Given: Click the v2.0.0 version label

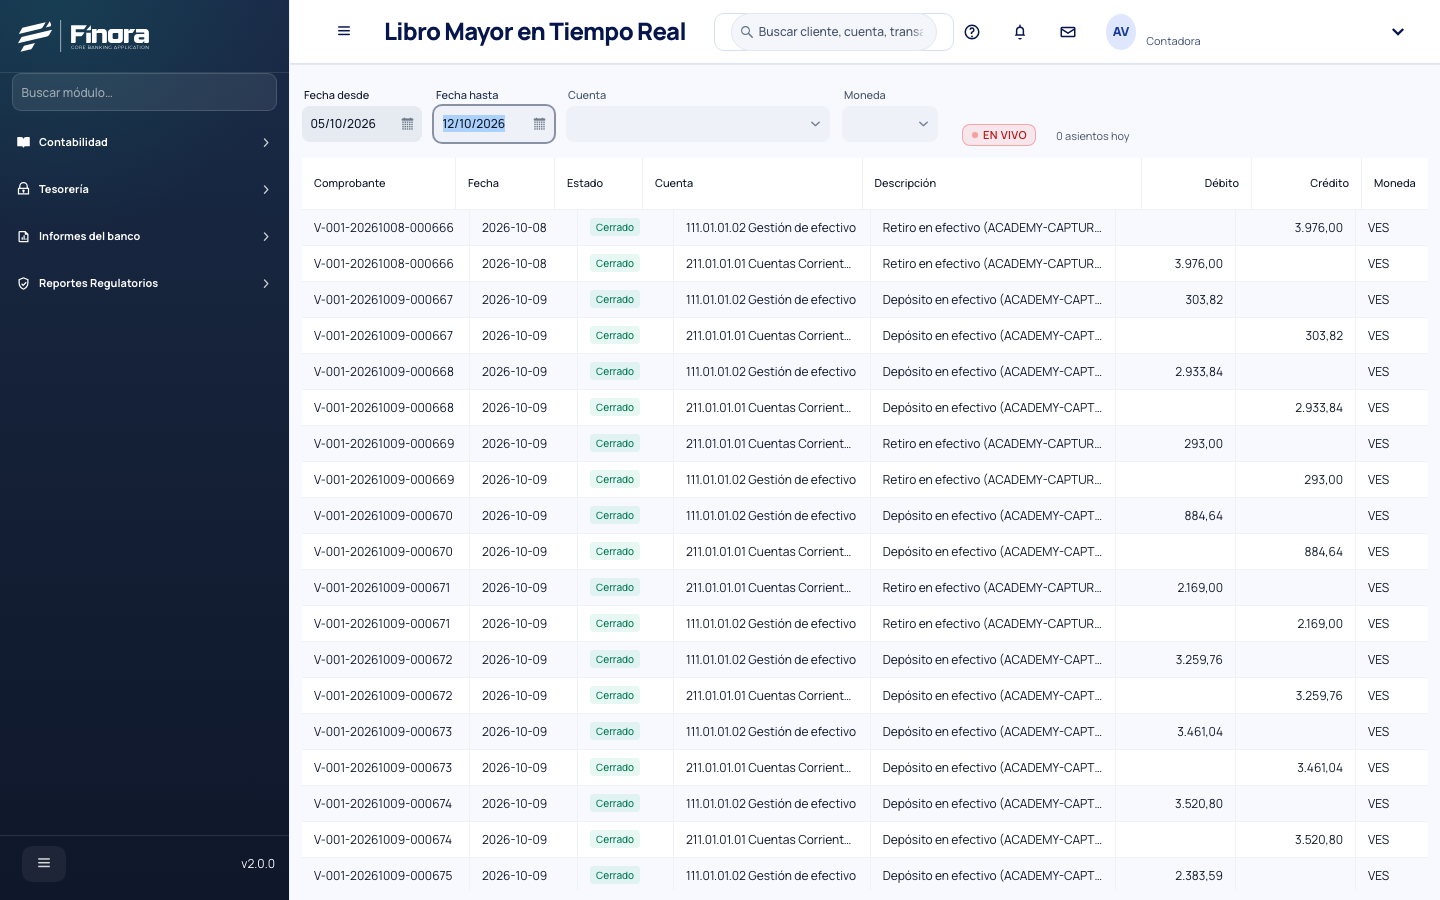Looking at the screenshot, I should (x=258, y=864).
